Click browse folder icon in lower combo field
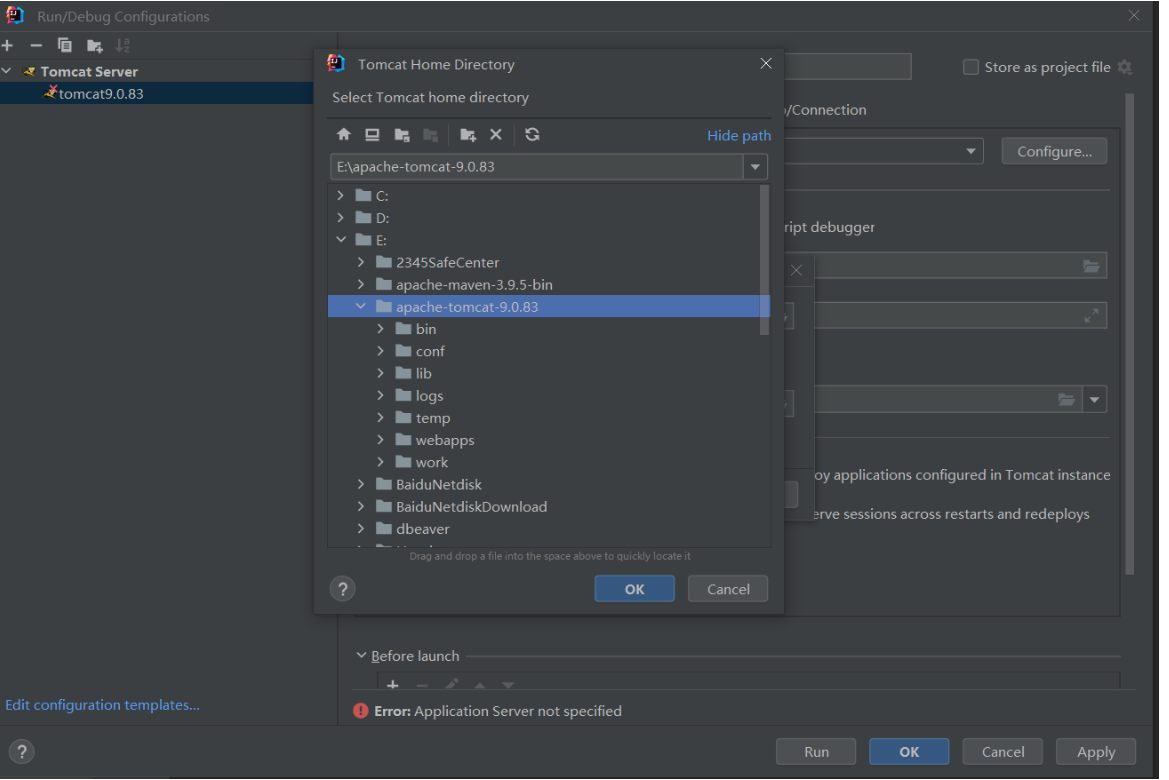 (x=1066, y=400)
